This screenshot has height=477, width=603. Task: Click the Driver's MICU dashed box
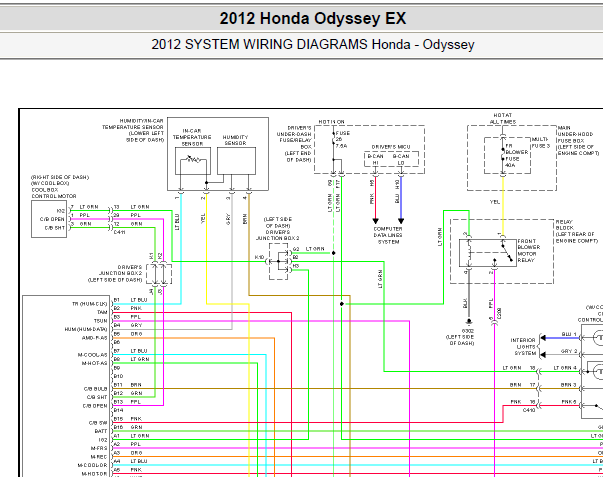coord(391,159)
